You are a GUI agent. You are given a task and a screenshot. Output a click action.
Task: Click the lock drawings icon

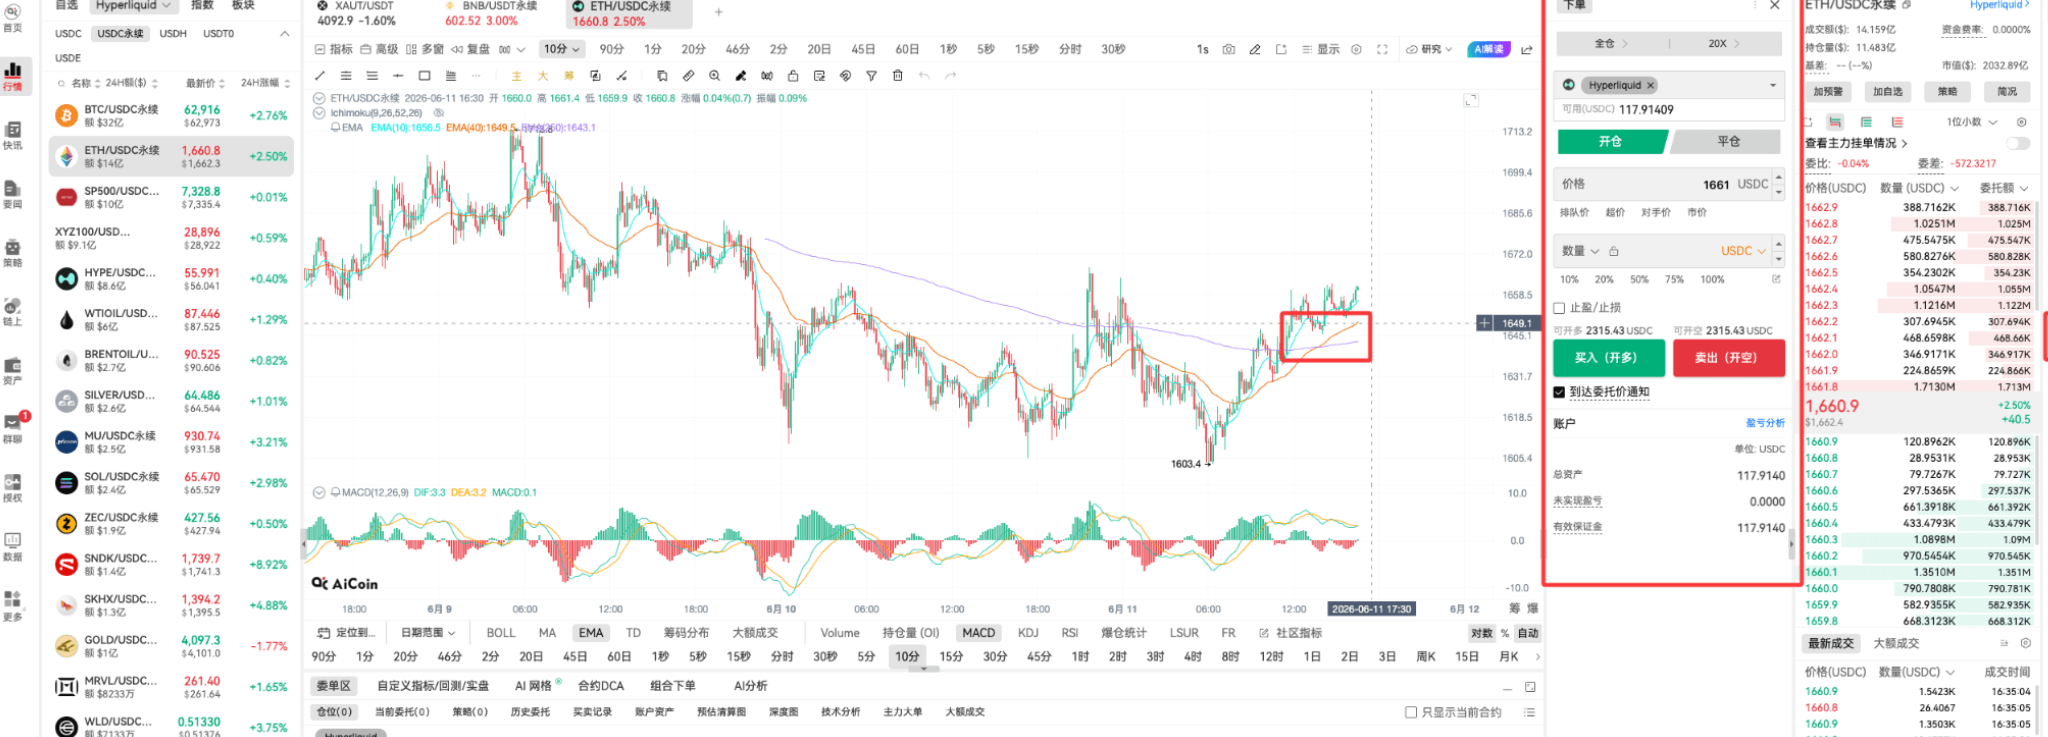(793, 76)
